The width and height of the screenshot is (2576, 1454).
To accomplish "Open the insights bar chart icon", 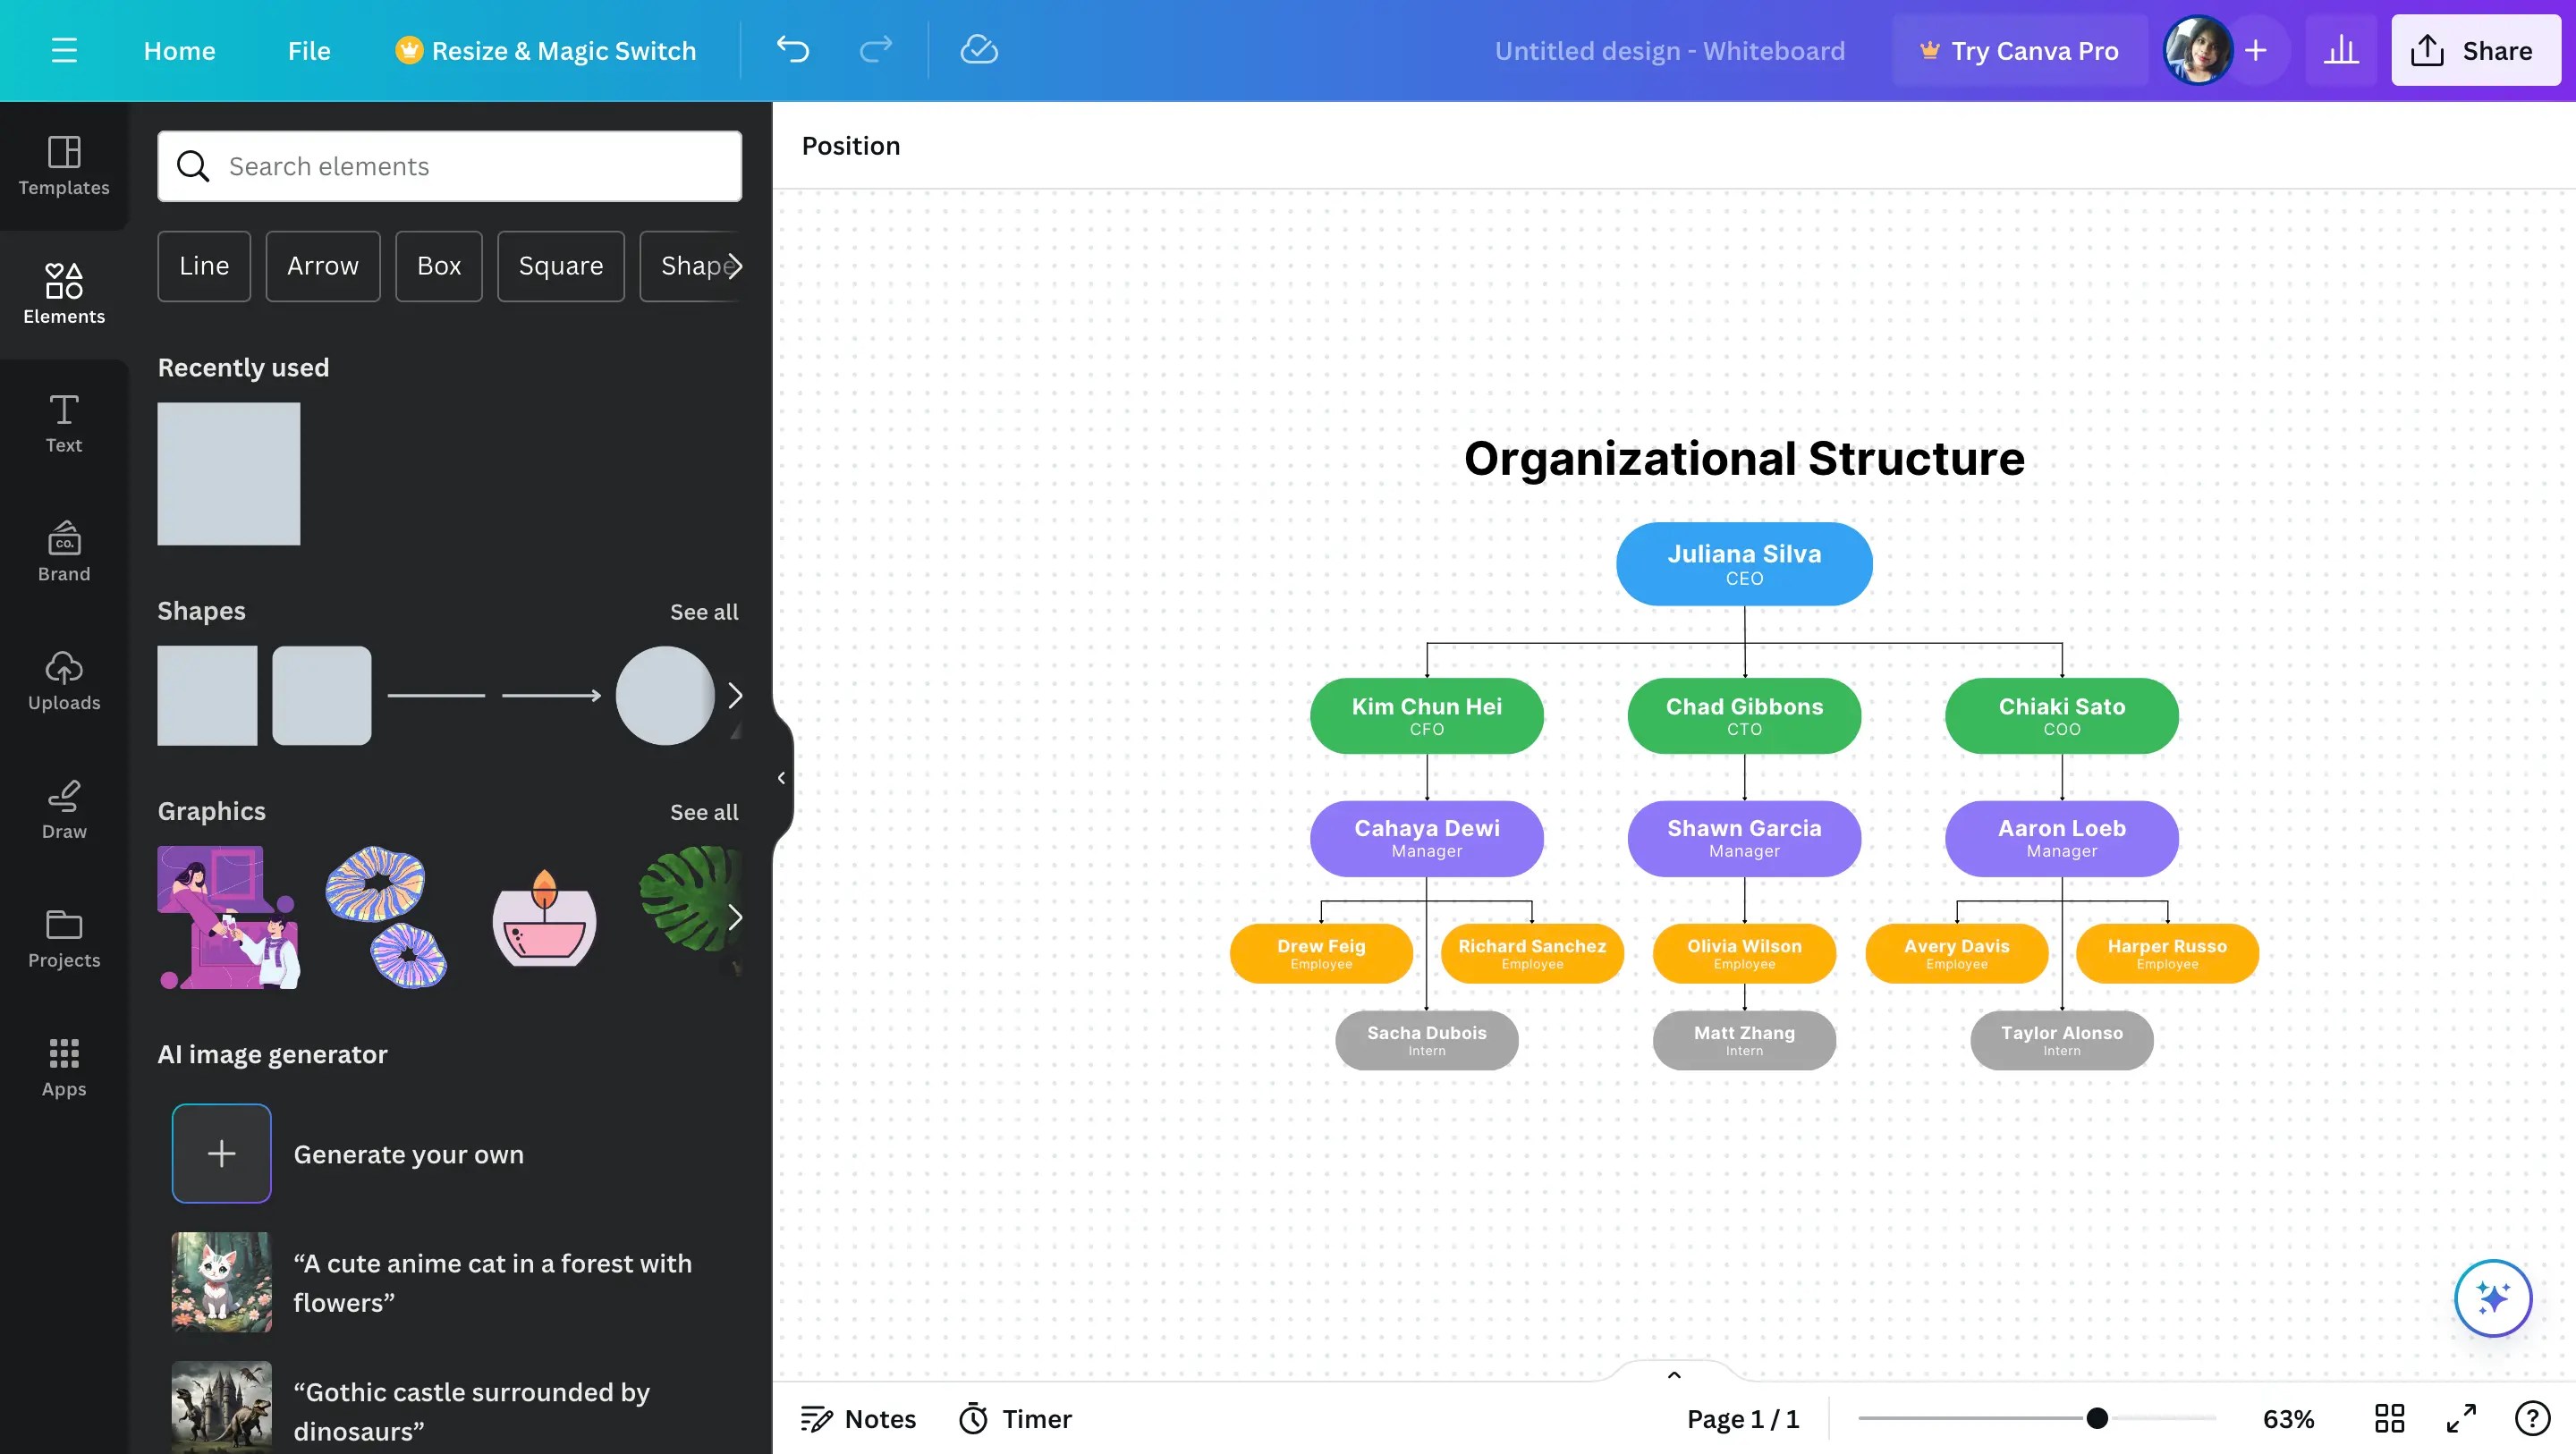I will (x=2340, y=50).
